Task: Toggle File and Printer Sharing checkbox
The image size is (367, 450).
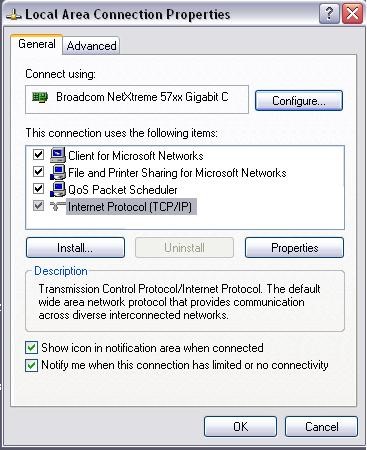Action: (x=38, y=172)
